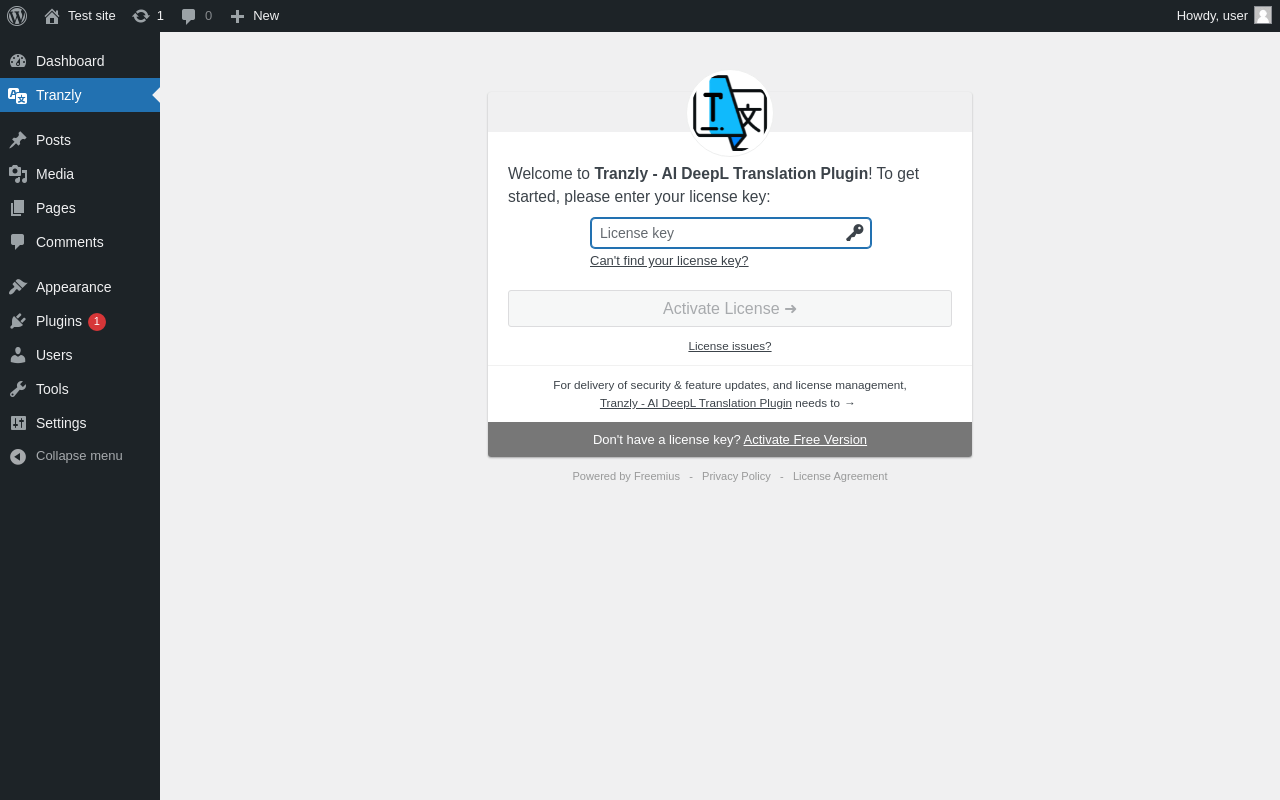The image size is (1280, 800).
Task: Click the Tranzly translation sidebar icon
Action: coord(18,95)
